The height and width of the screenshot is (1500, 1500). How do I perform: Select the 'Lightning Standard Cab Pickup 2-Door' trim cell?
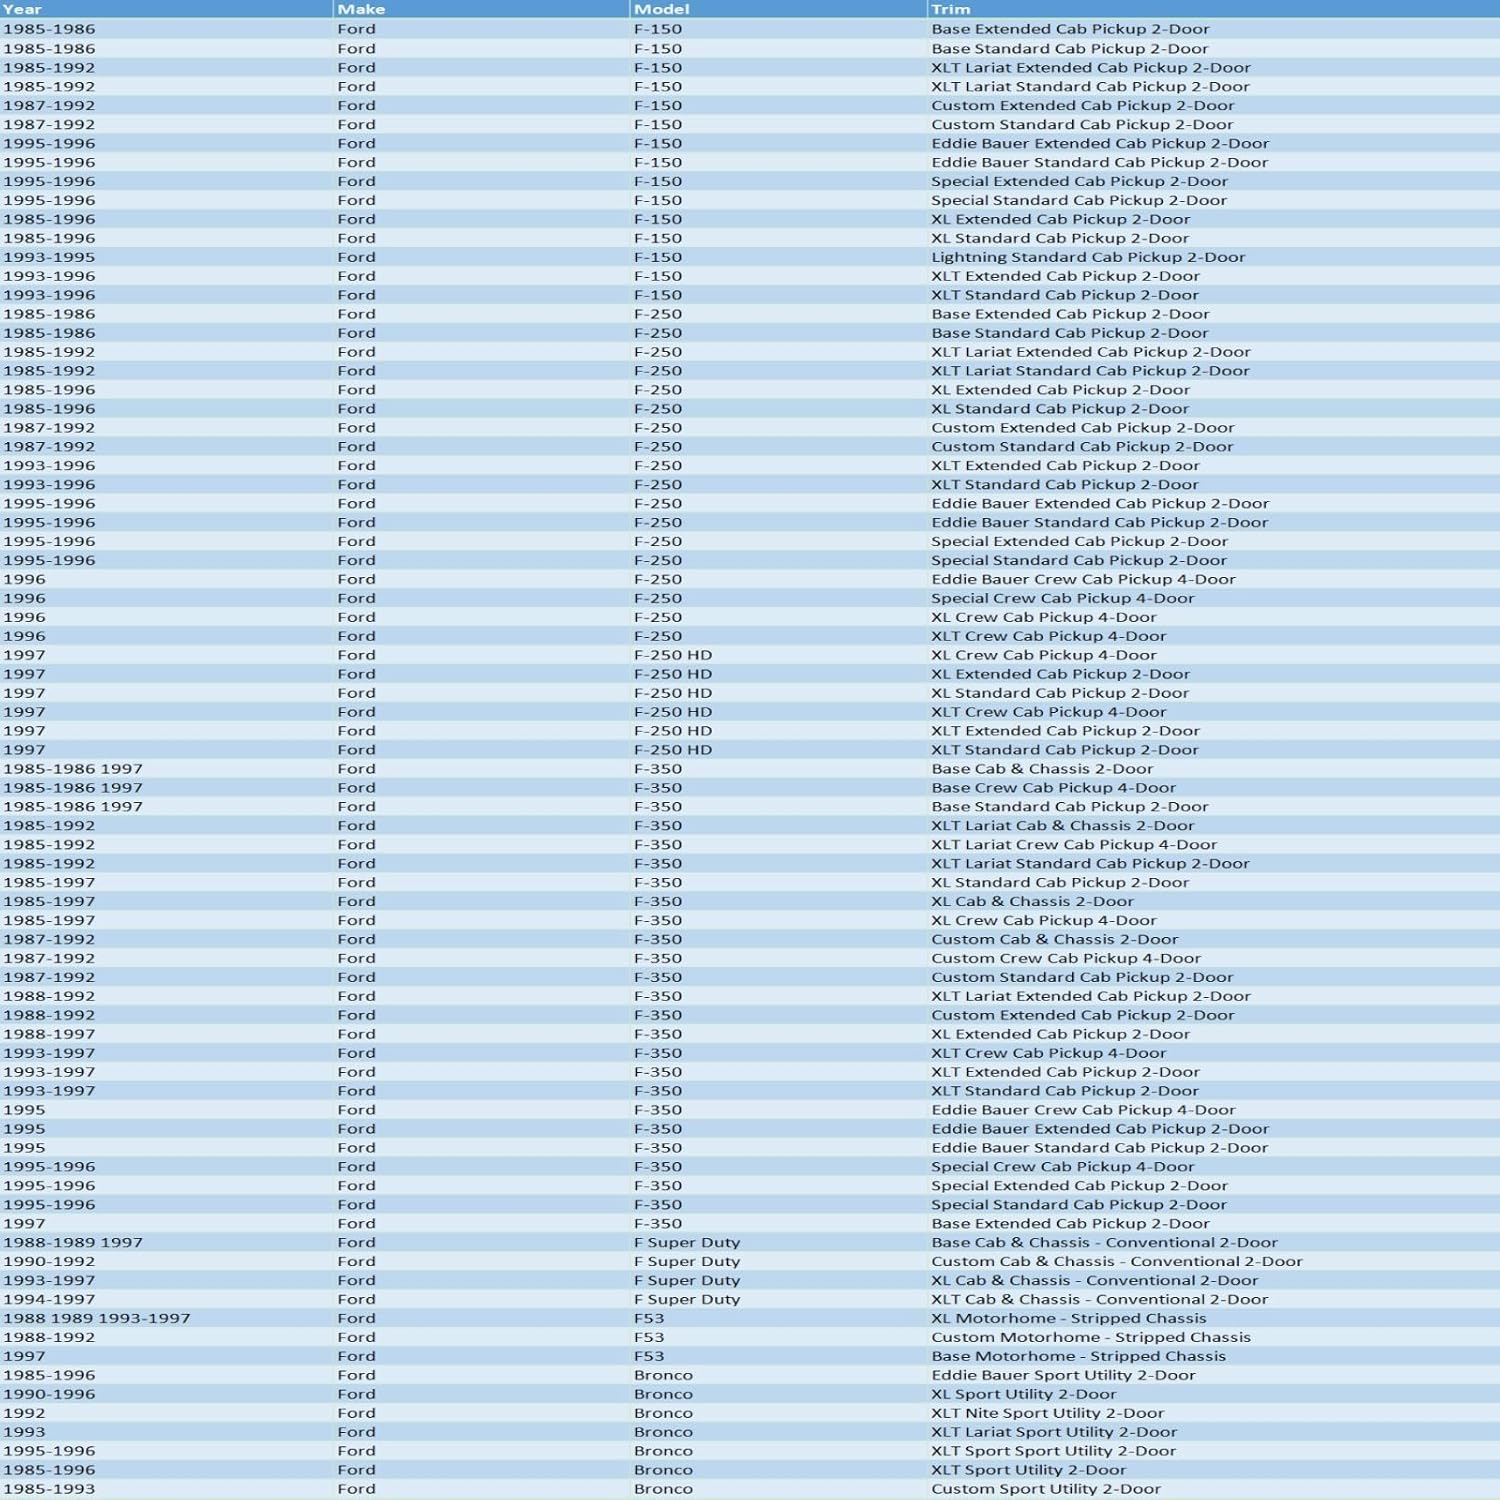coord(1088,257)
